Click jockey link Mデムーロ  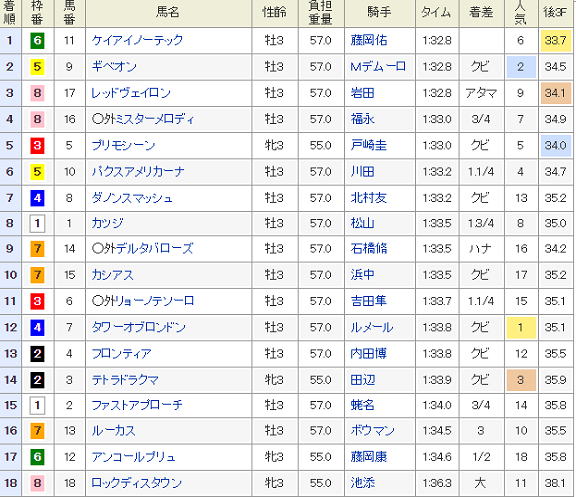[x=378, y=66]
